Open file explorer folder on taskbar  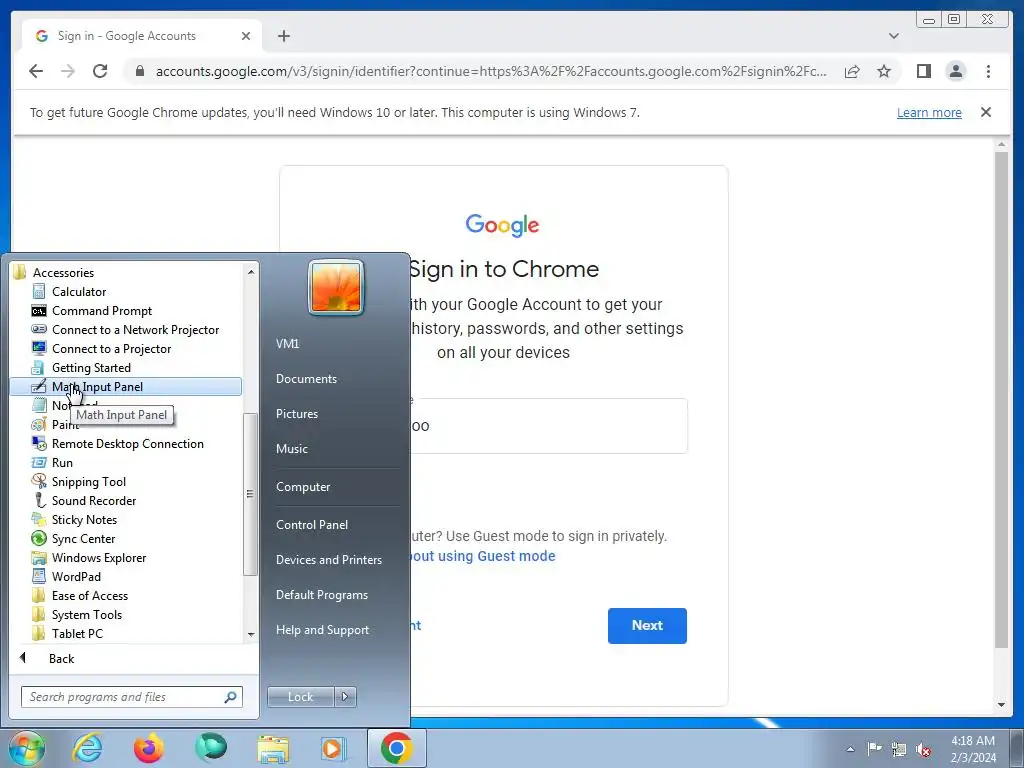point(272,748)
